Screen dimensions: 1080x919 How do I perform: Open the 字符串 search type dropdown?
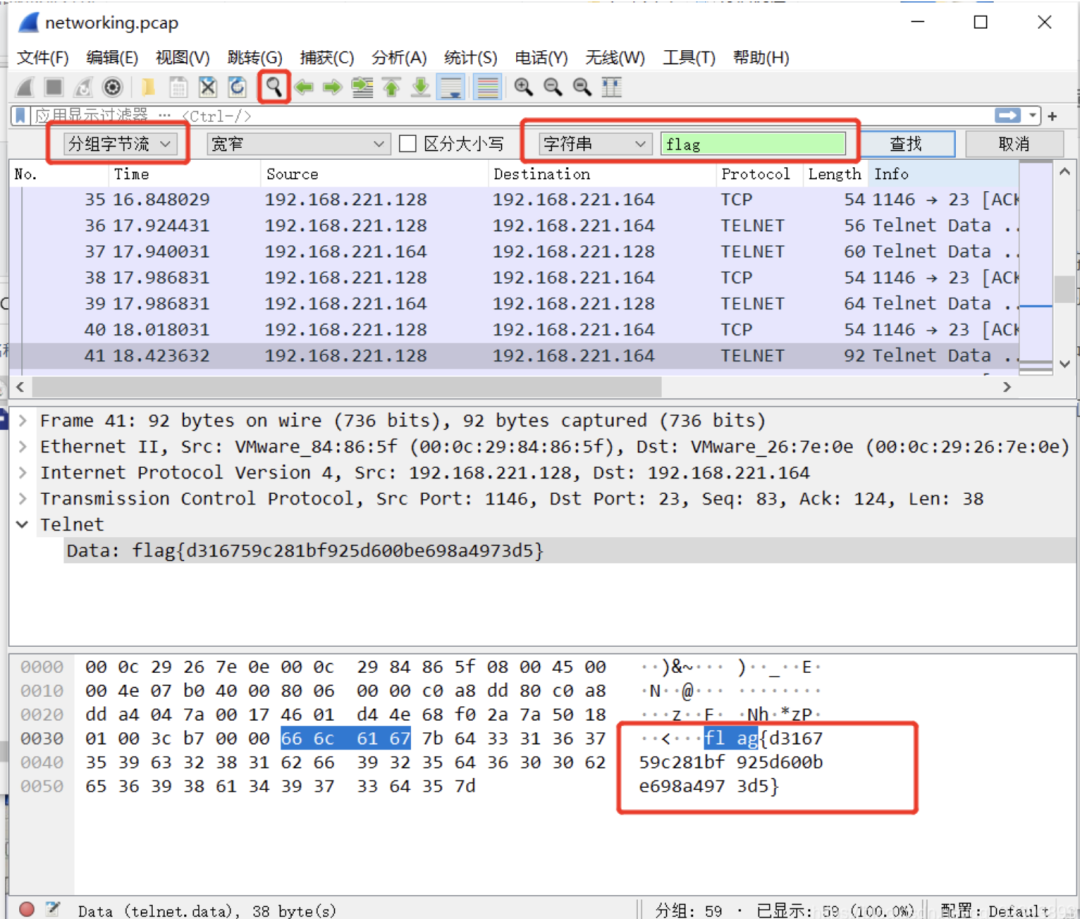click(594, 144)
